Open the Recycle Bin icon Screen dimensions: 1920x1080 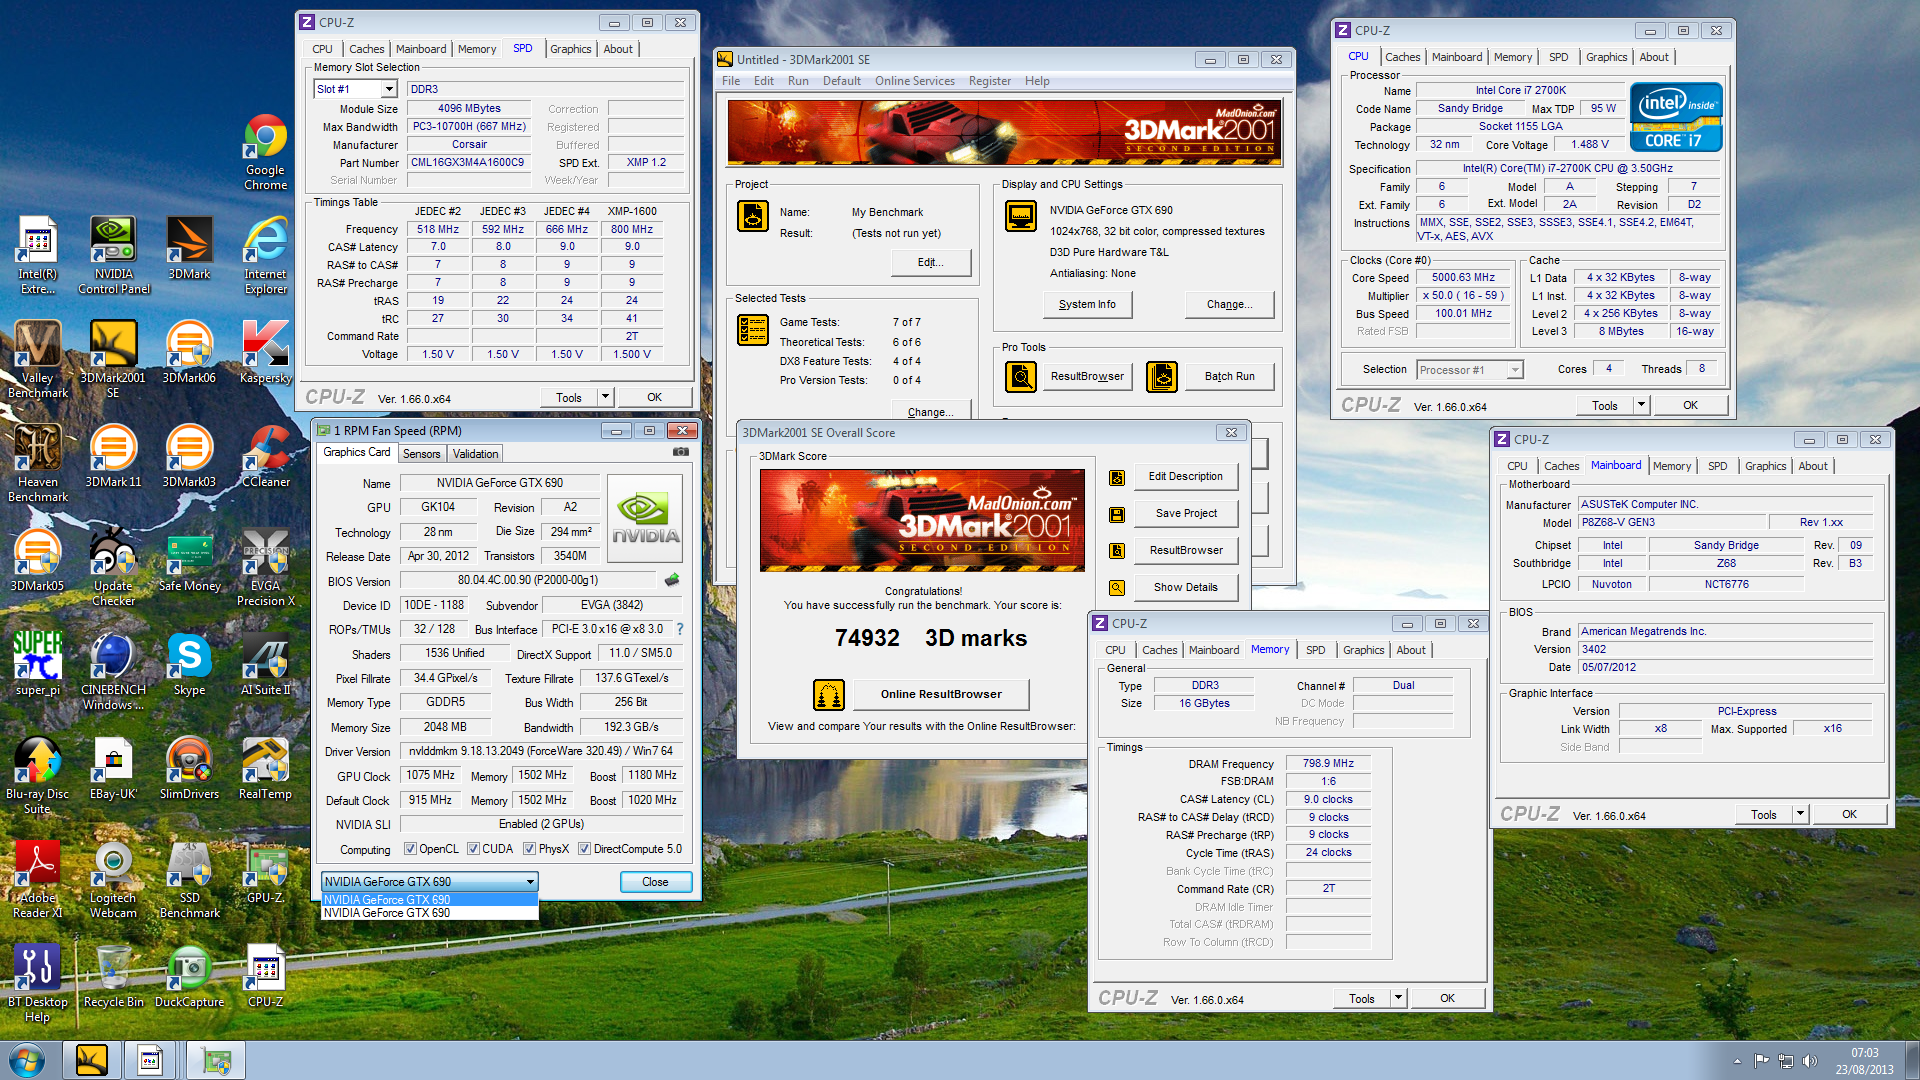[x=114, y=977]
